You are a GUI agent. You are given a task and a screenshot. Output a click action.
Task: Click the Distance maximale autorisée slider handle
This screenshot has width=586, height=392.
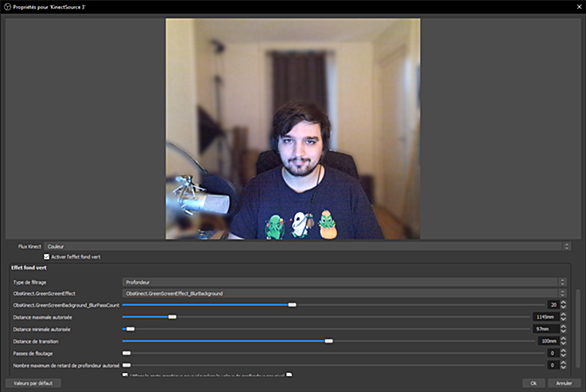point(172,317)
